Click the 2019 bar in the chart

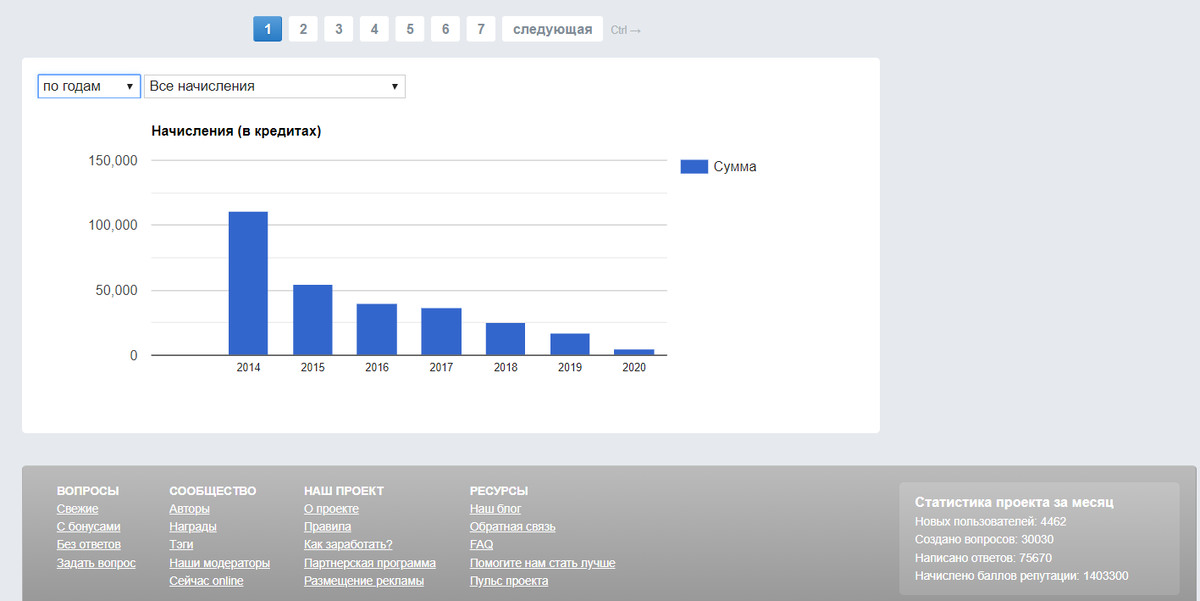coord(570,344)
